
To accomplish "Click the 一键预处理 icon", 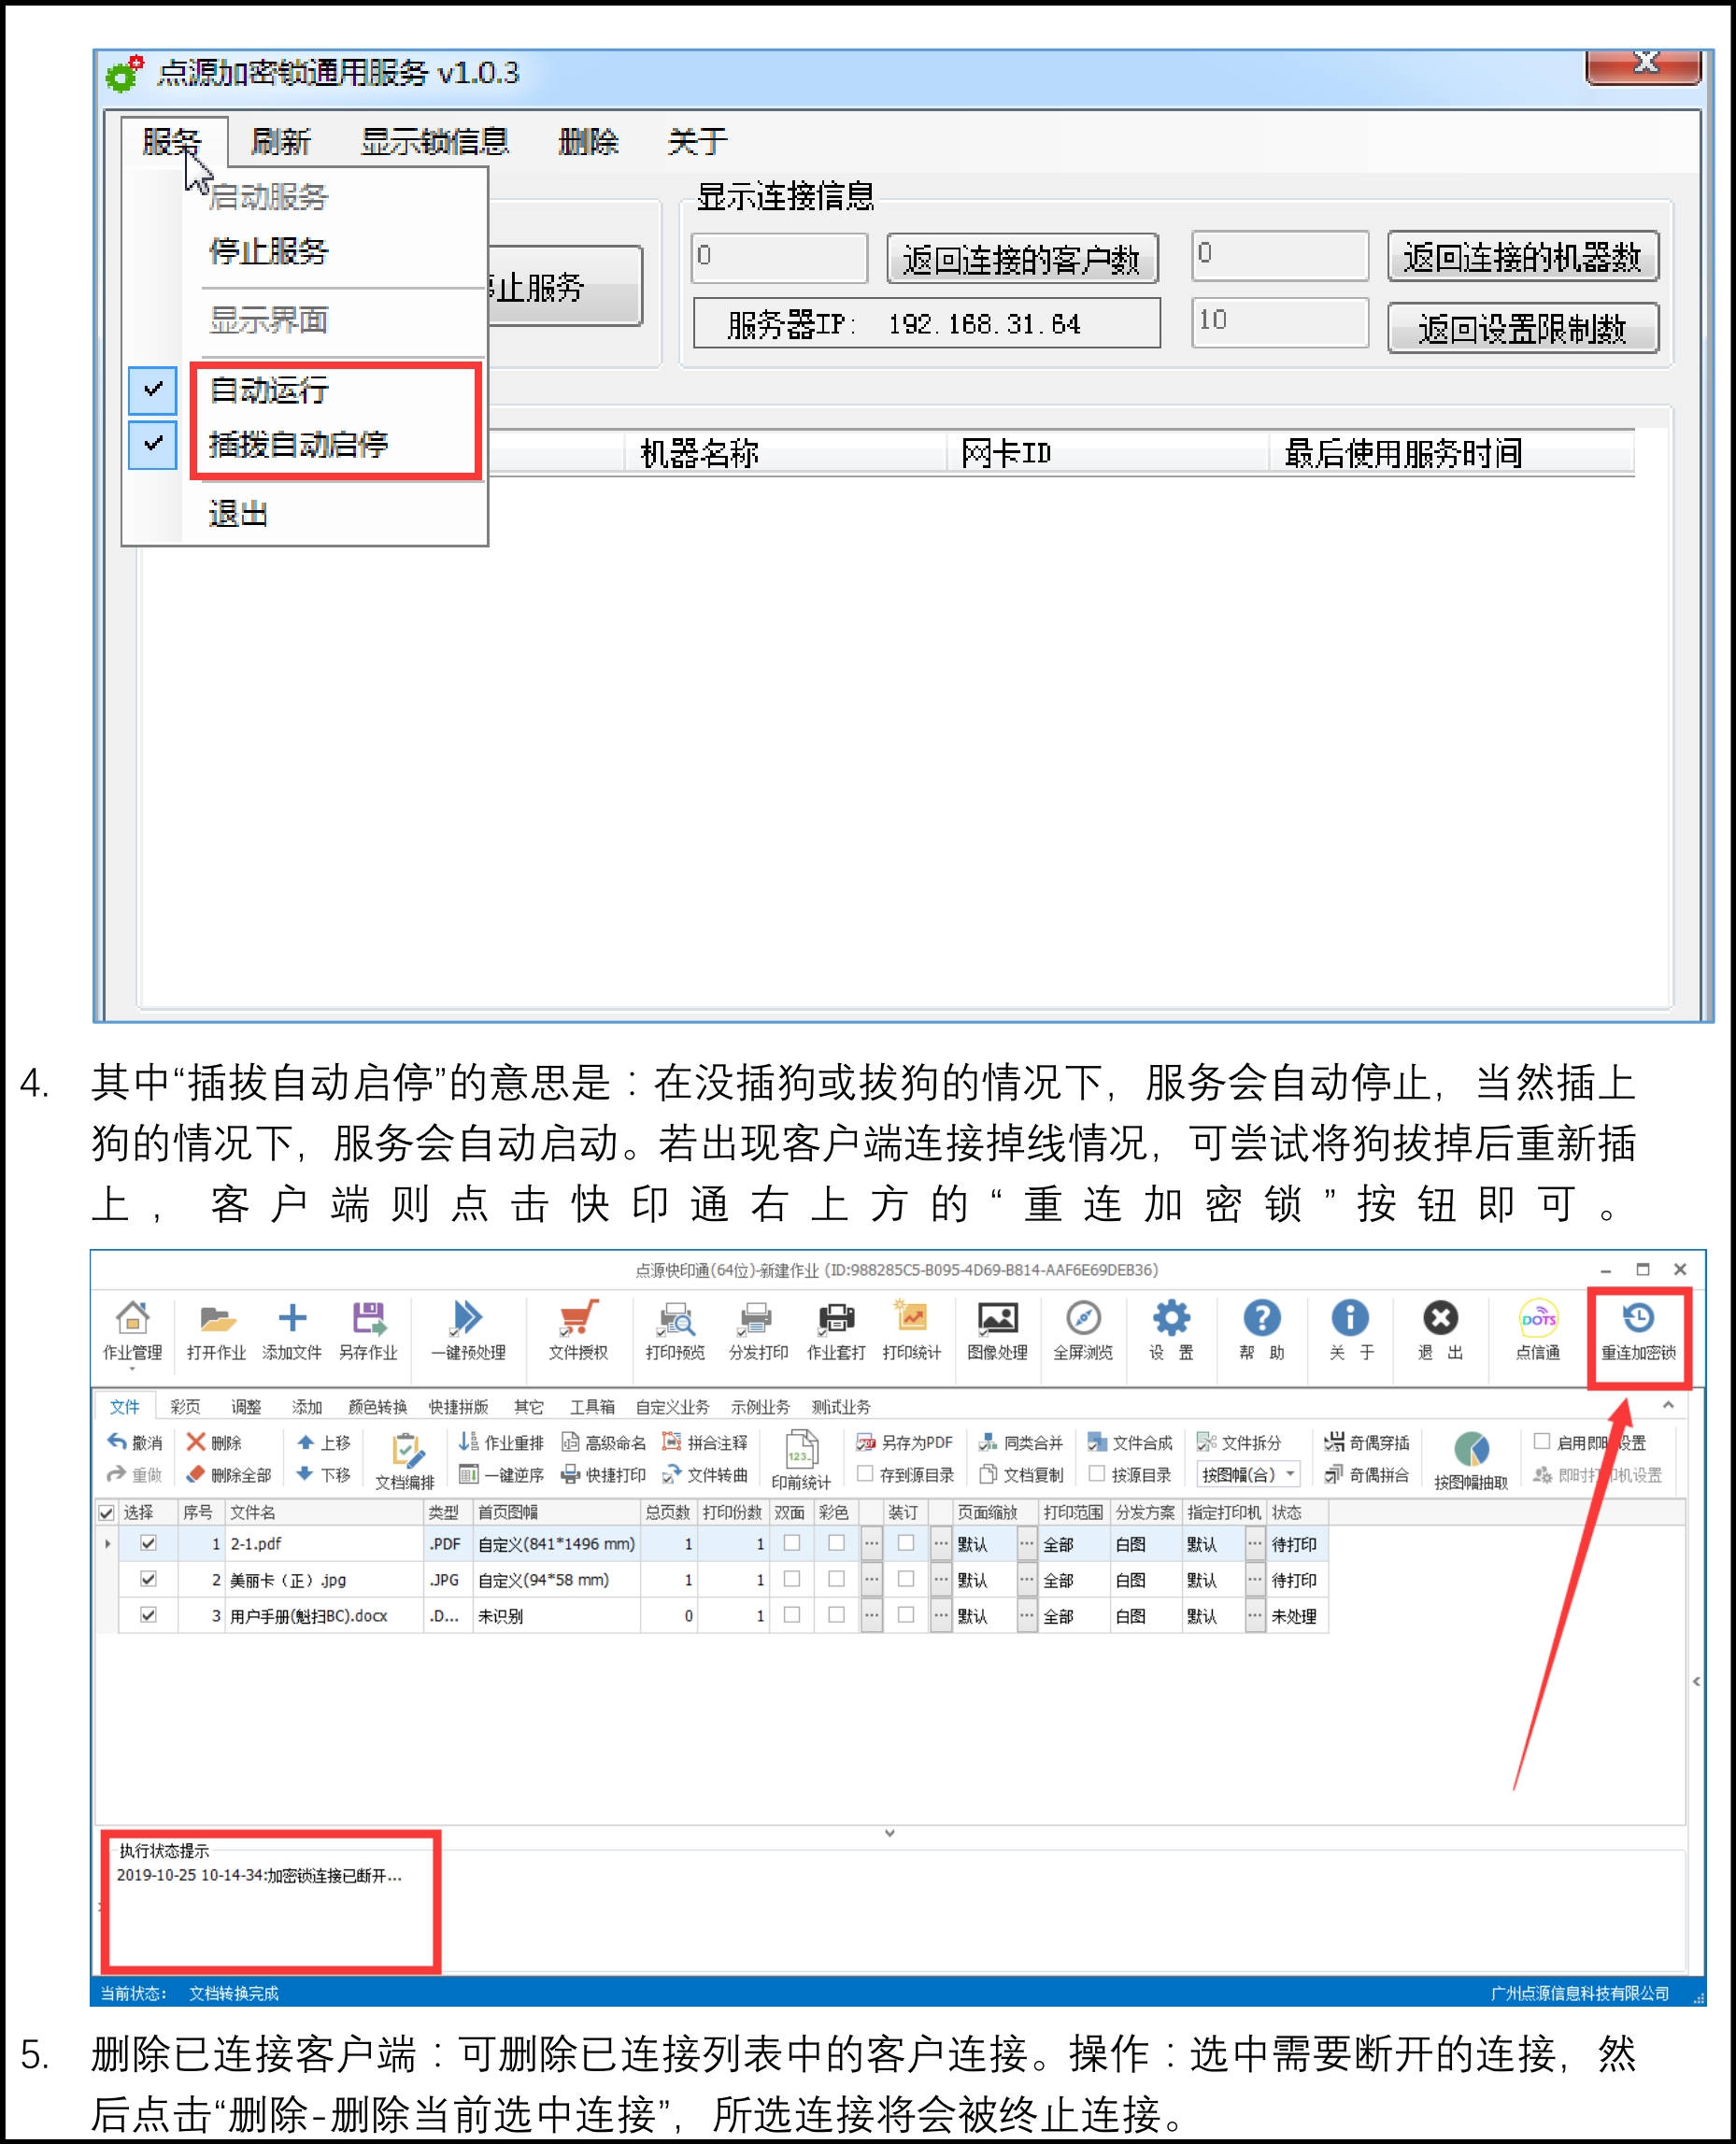I will click(x=467, y=1320).
